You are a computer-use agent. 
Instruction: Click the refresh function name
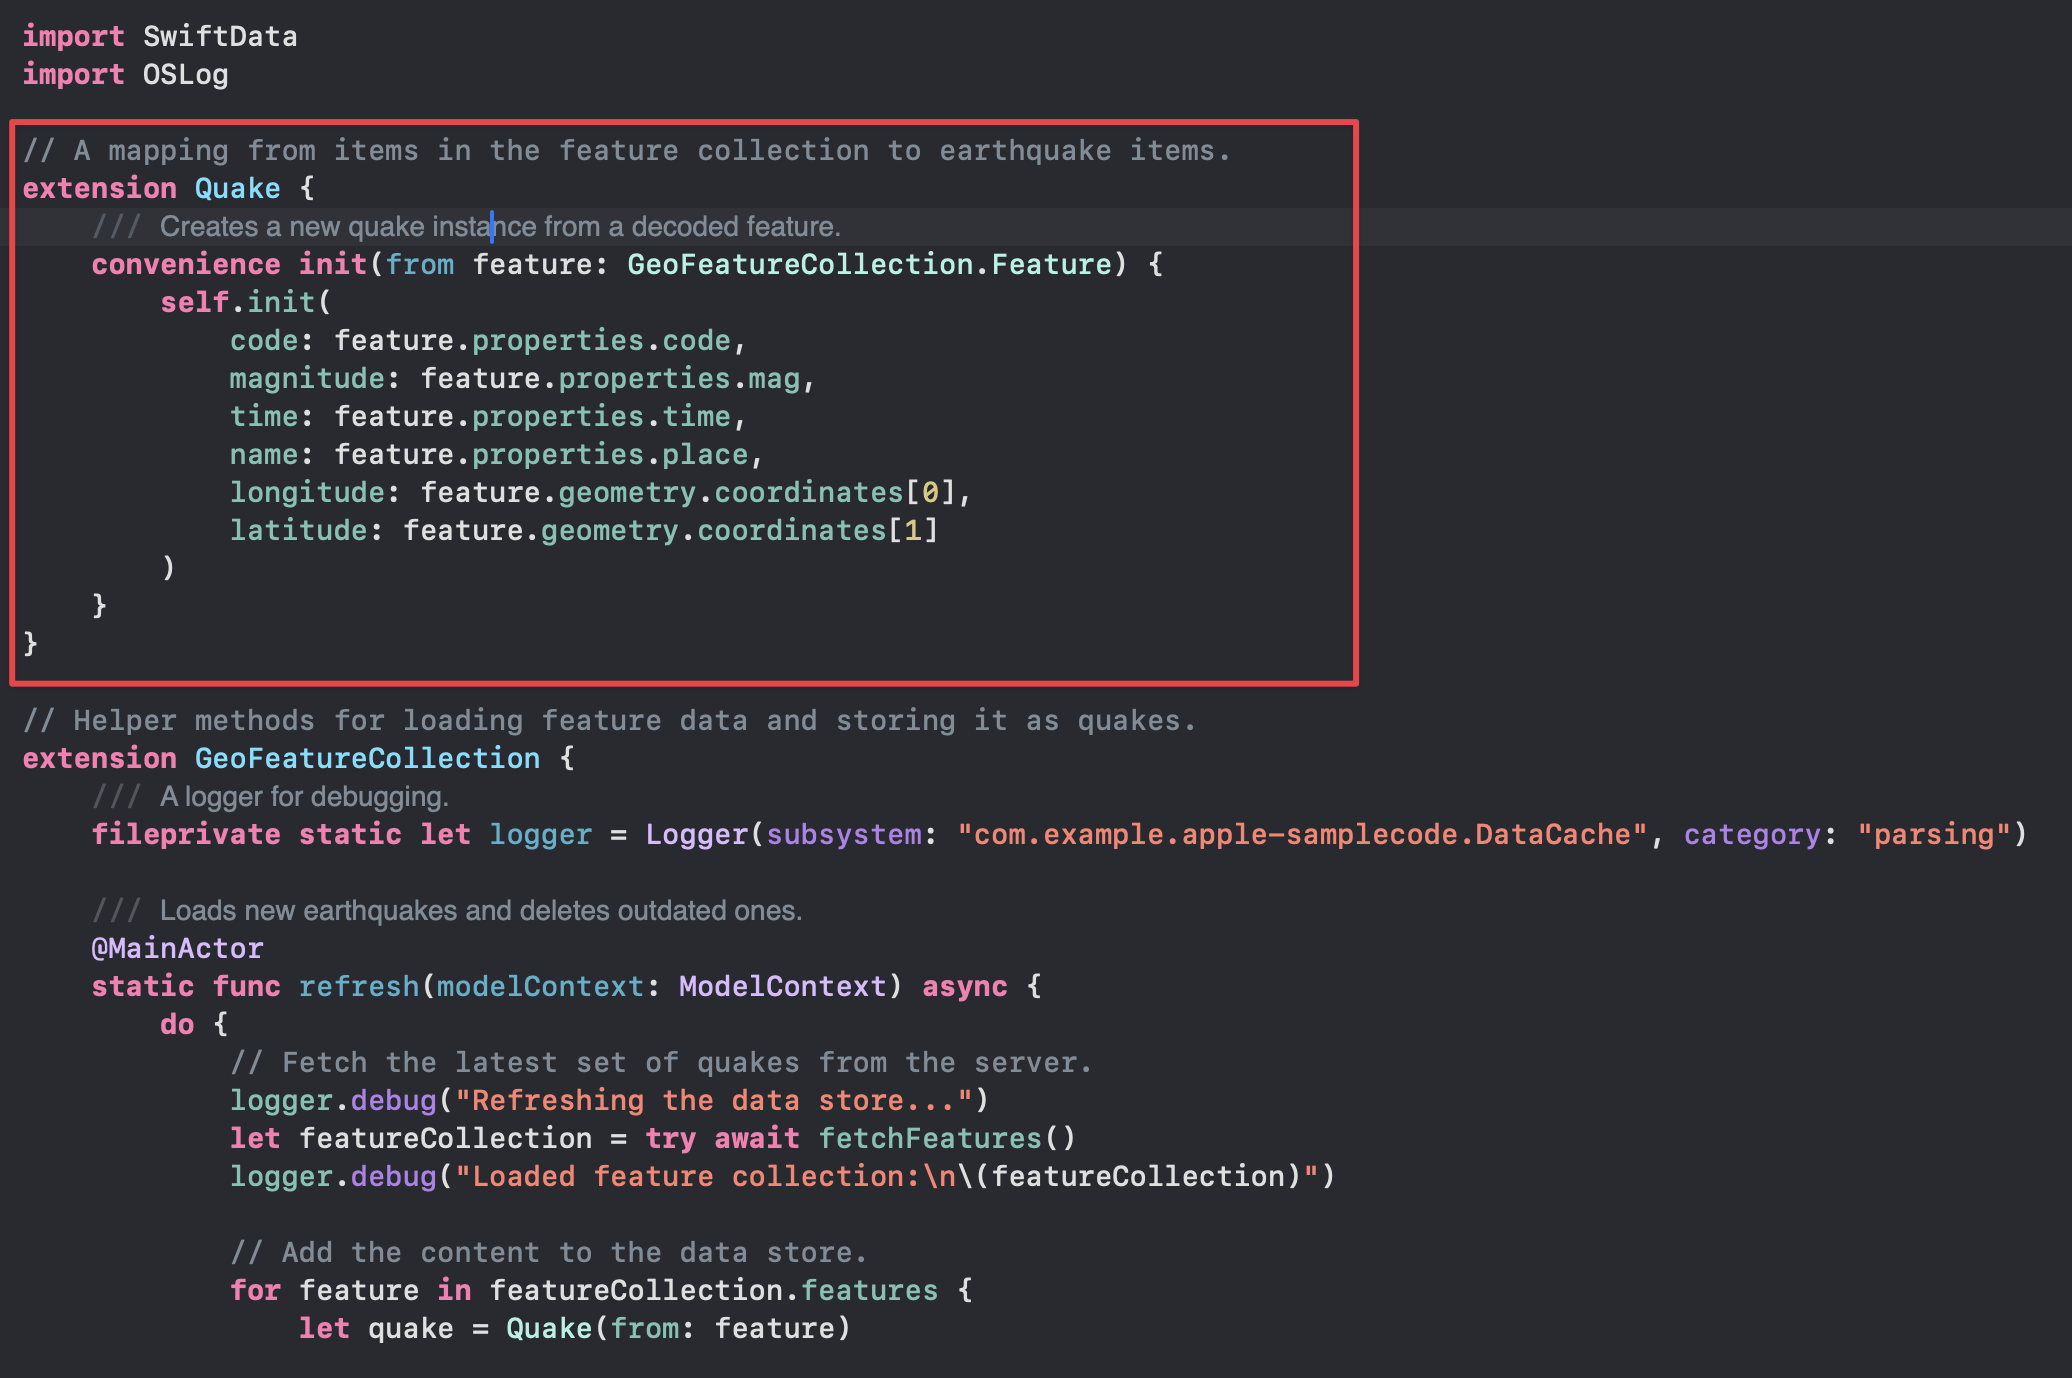pyautogui.click(x=359, y=986)
